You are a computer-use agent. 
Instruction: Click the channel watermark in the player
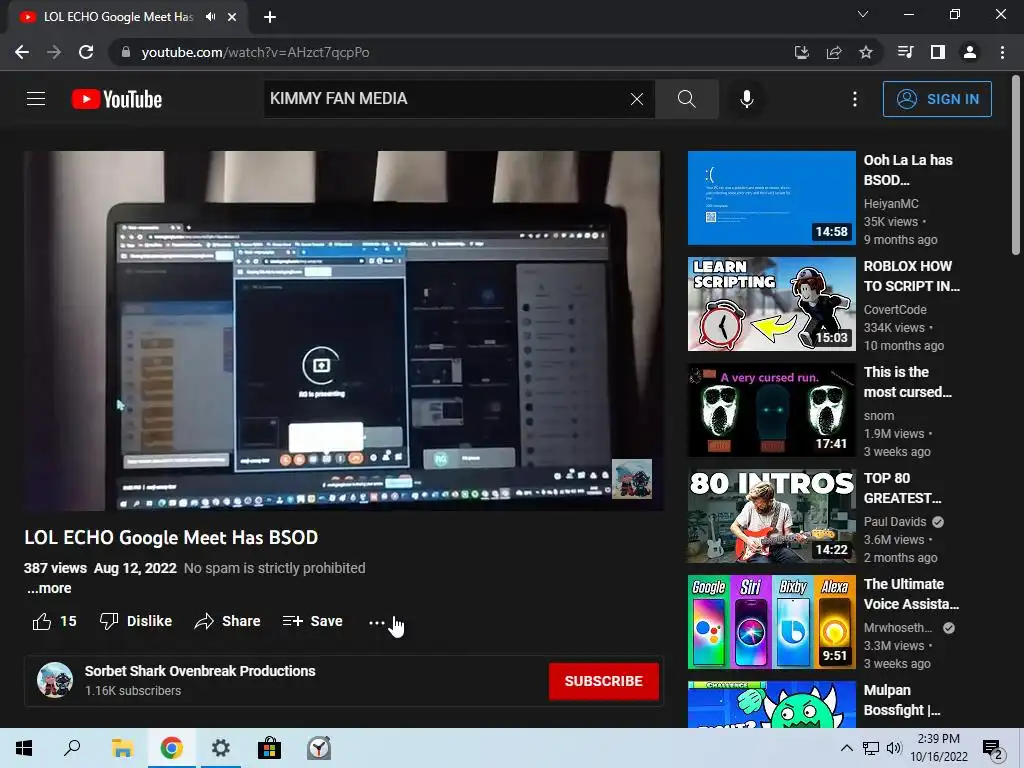(x=632, y=479)
